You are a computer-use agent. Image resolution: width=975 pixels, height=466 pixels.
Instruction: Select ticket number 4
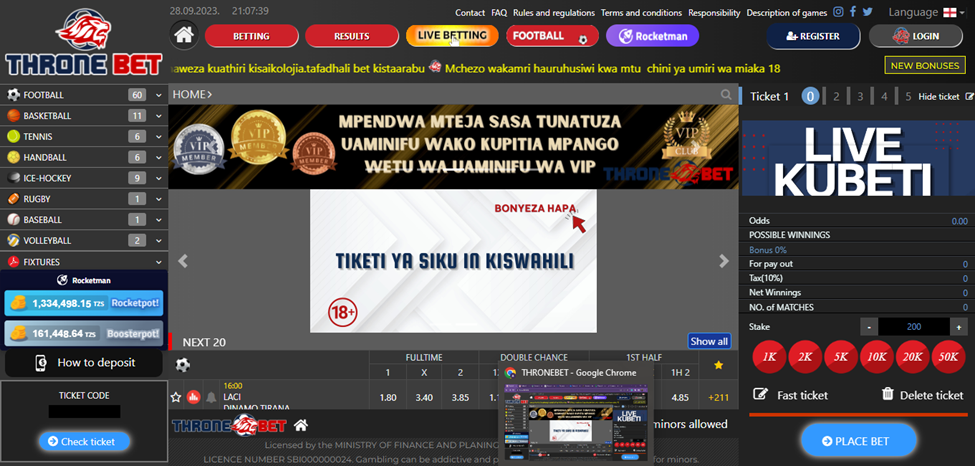(884, 96)
